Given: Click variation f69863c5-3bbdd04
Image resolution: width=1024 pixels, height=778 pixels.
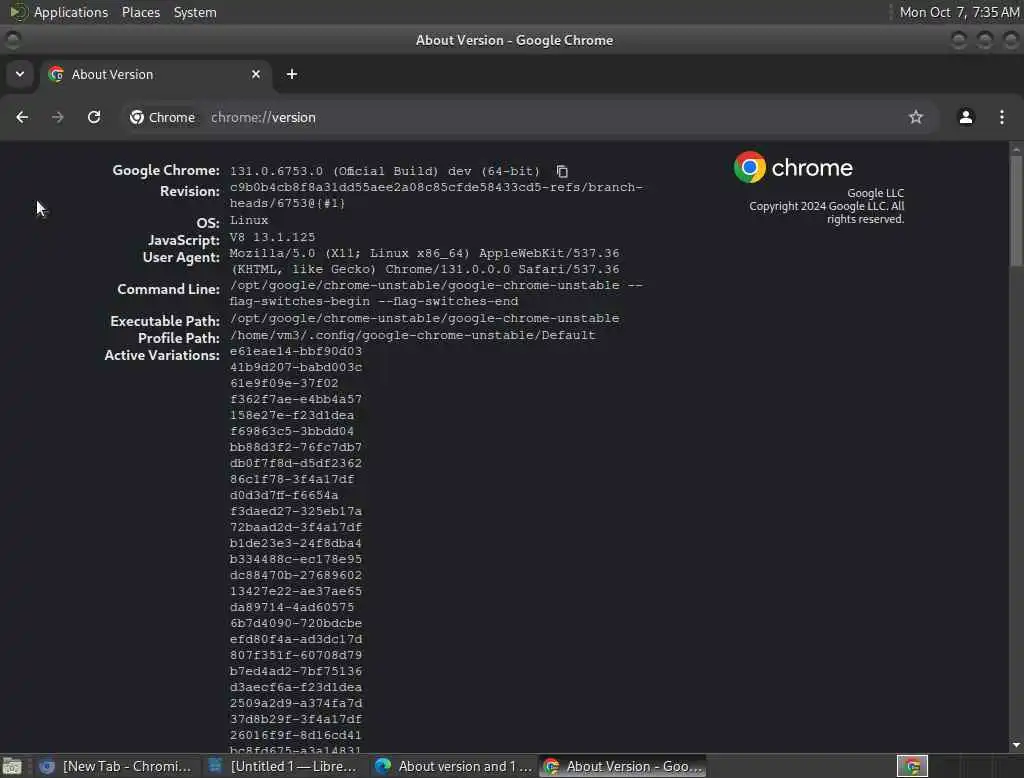Looking at the screenshot, I should click(292, 431).
